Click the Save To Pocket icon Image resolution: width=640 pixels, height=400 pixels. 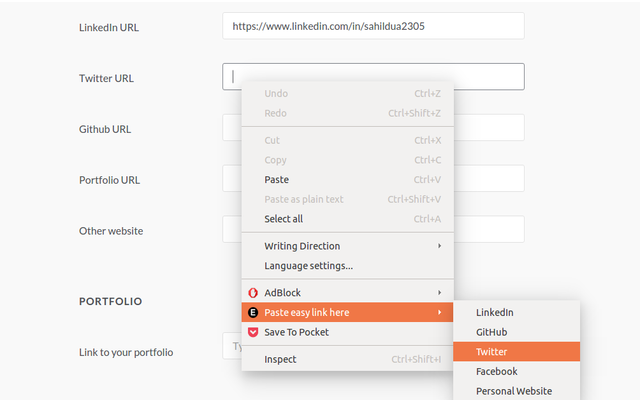point(253,332)
